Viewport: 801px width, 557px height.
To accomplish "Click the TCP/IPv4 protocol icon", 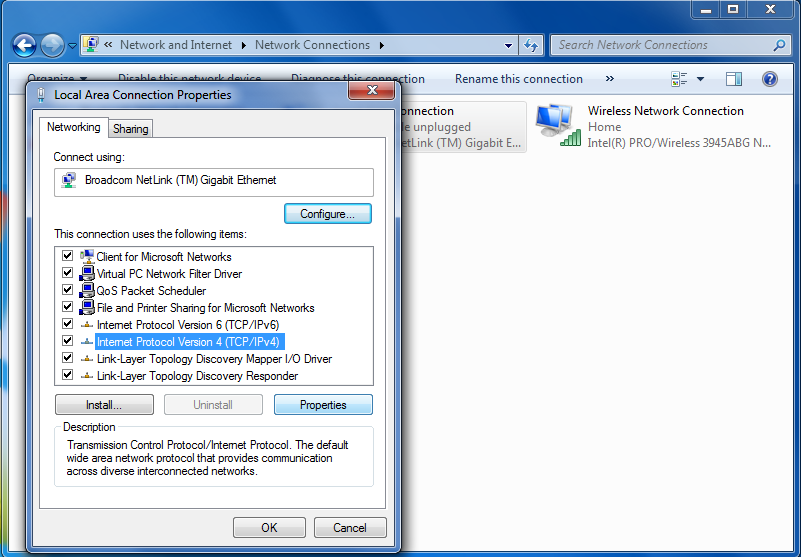I will coord(87,341).
